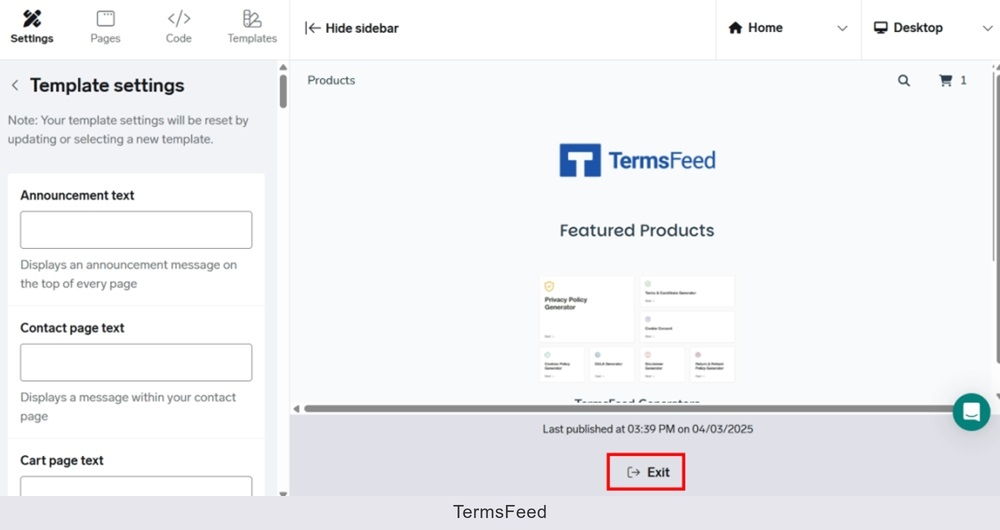Click Hide sidebar button
1000x530 pixels.
click(351, 28)
